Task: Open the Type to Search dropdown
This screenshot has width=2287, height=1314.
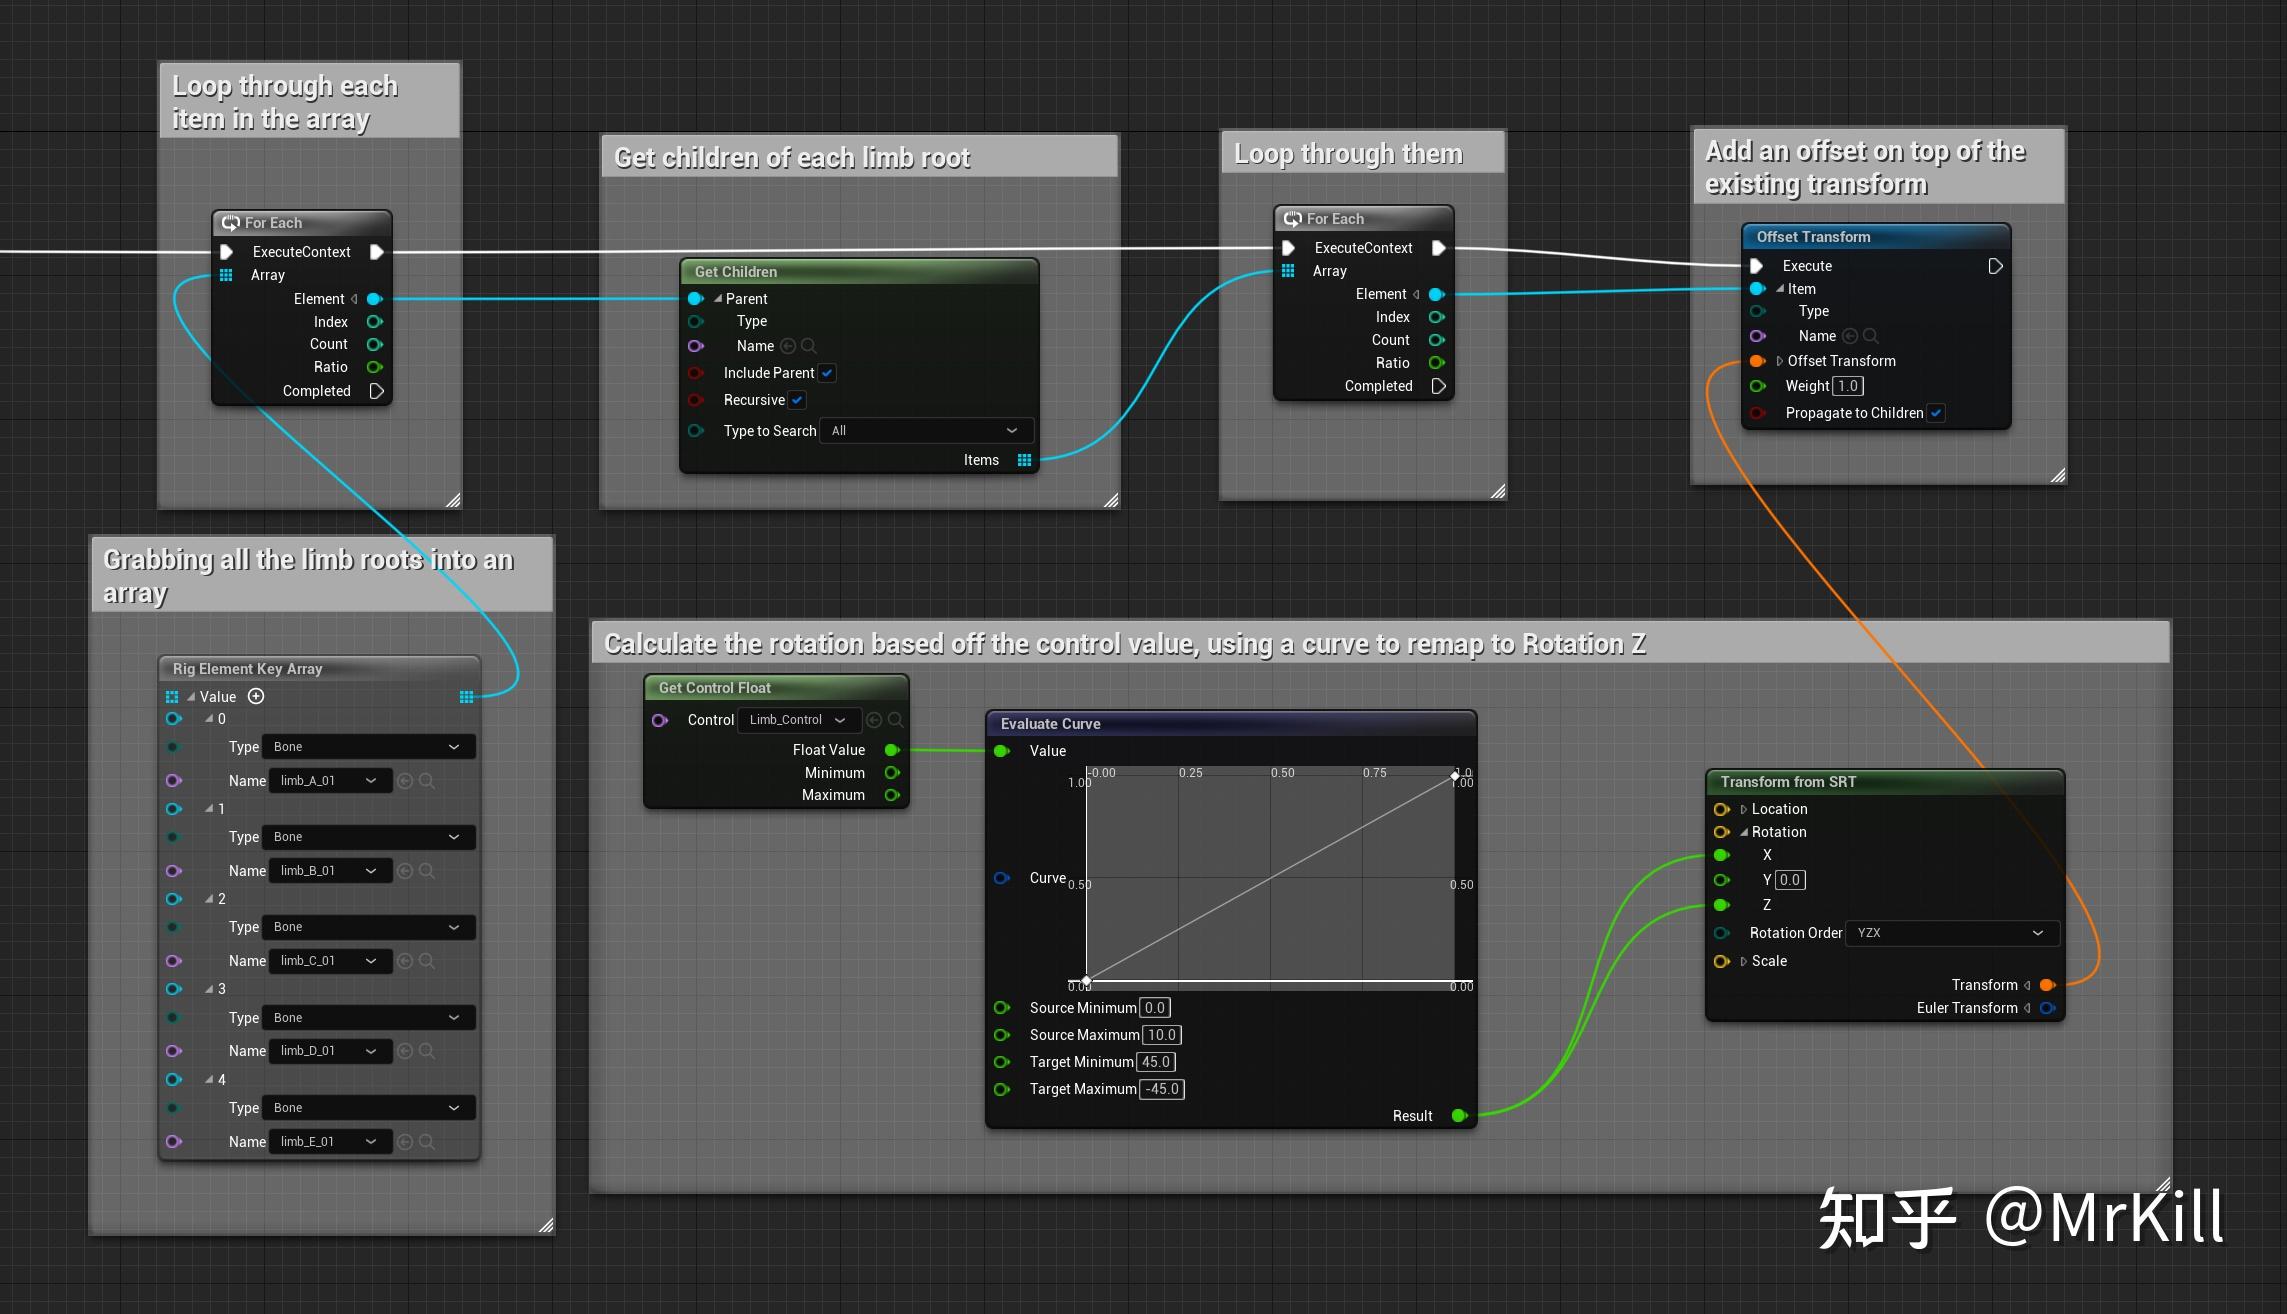Action: 926,431
